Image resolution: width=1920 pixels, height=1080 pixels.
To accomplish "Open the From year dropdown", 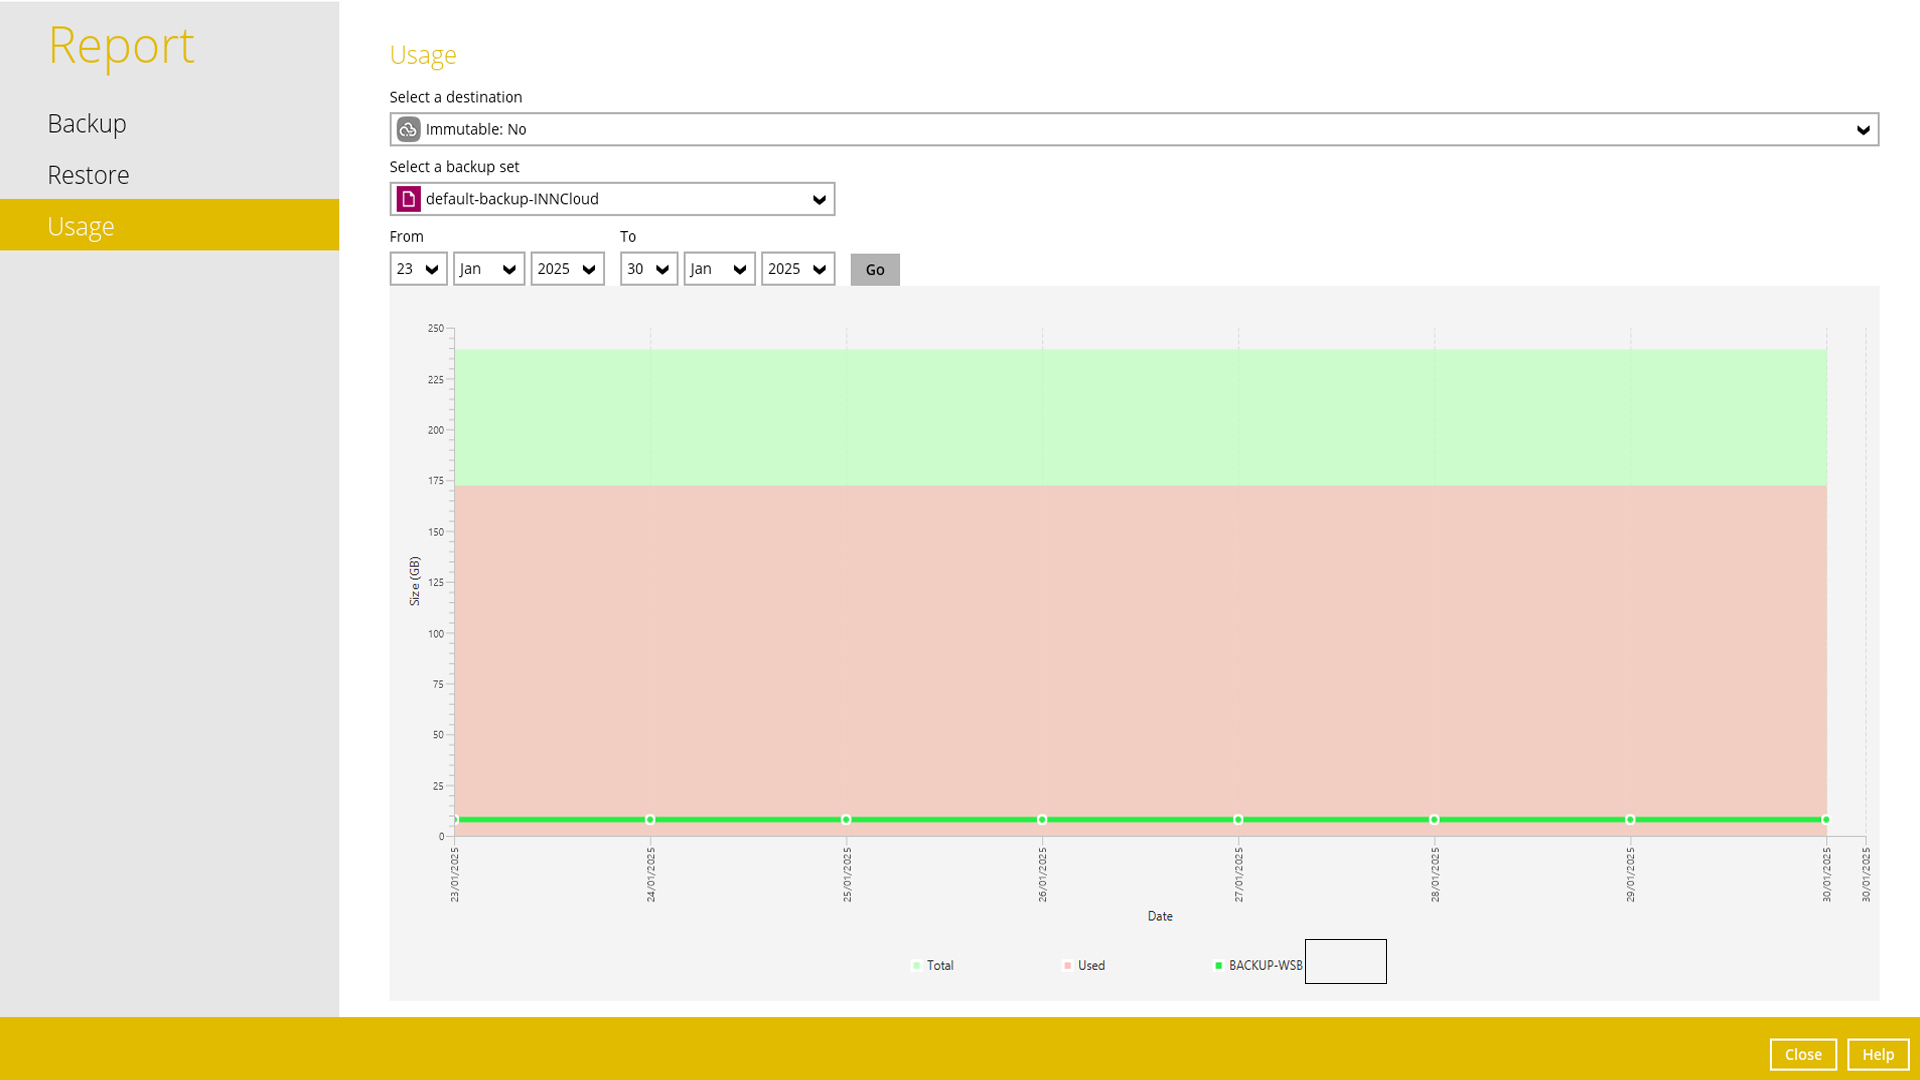I will 567,269.
